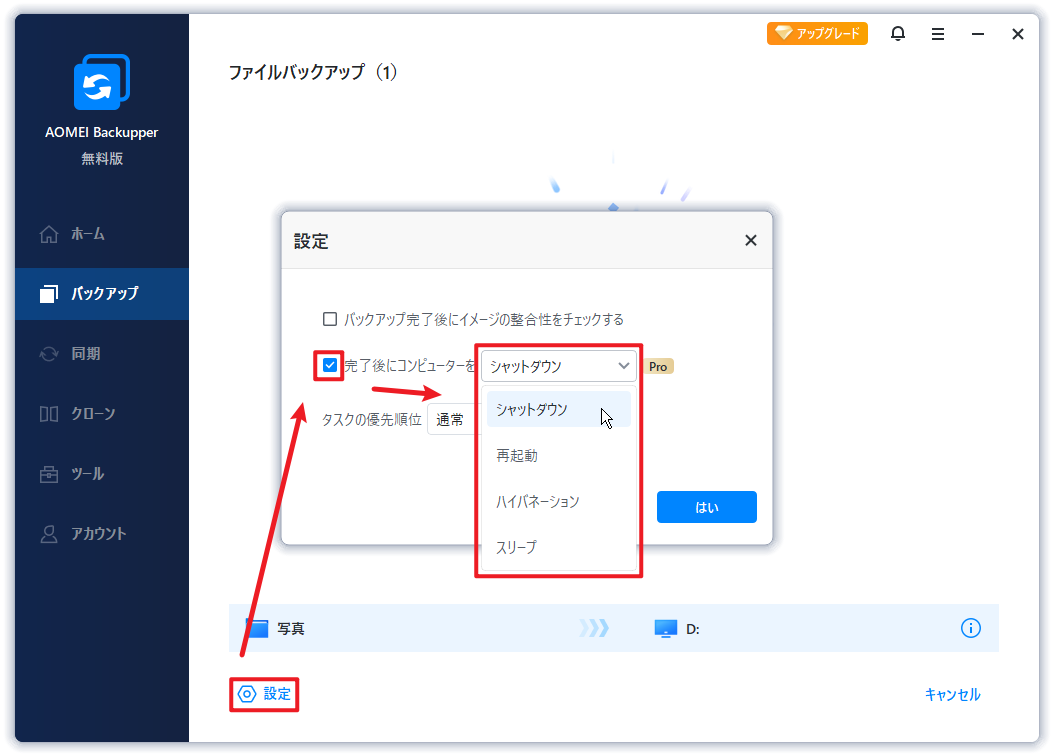Confirm settings with はい button
This screenshot has width=1056, height=755.
706,506
